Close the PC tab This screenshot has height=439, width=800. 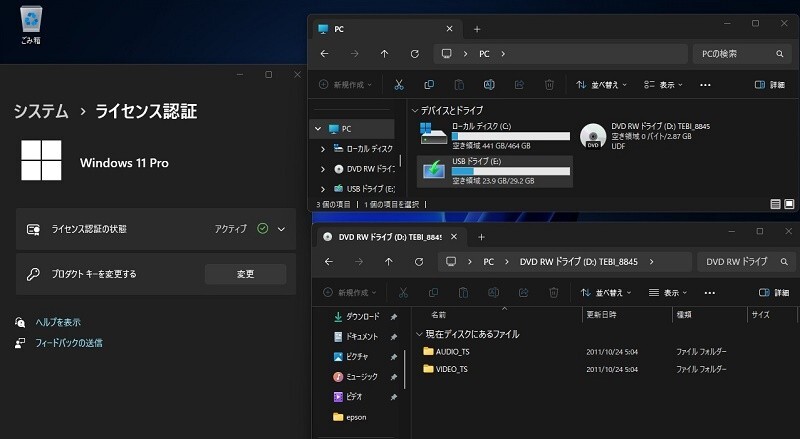[x=449, y=29]
